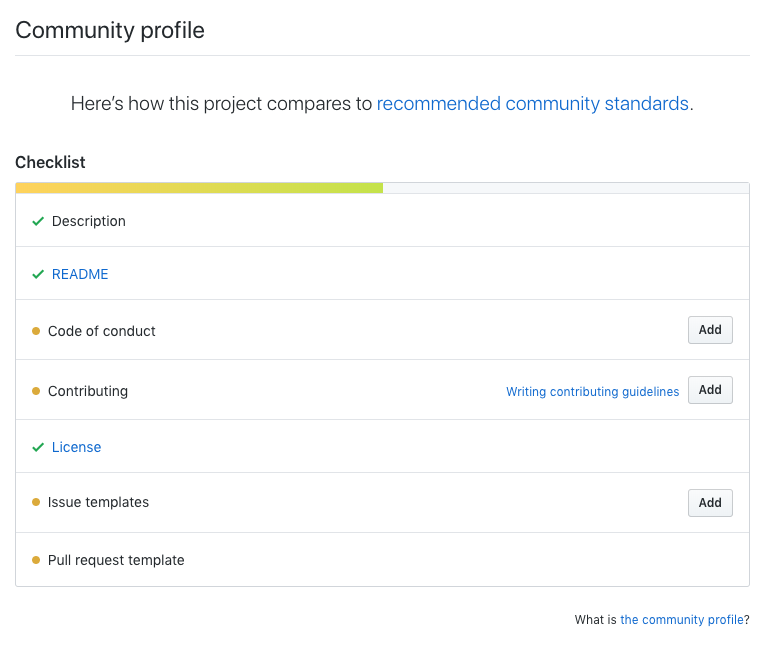Viewport: 764px width, 645px height.
Task: Click the yellow dot beside Code of conduct
Action: (x=36, y=331)
